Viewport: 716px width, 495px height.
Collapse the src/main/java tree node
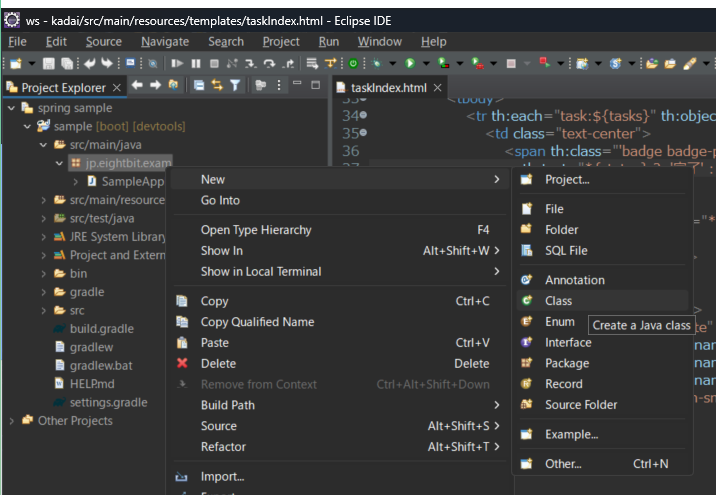click(x=43, y=145)
